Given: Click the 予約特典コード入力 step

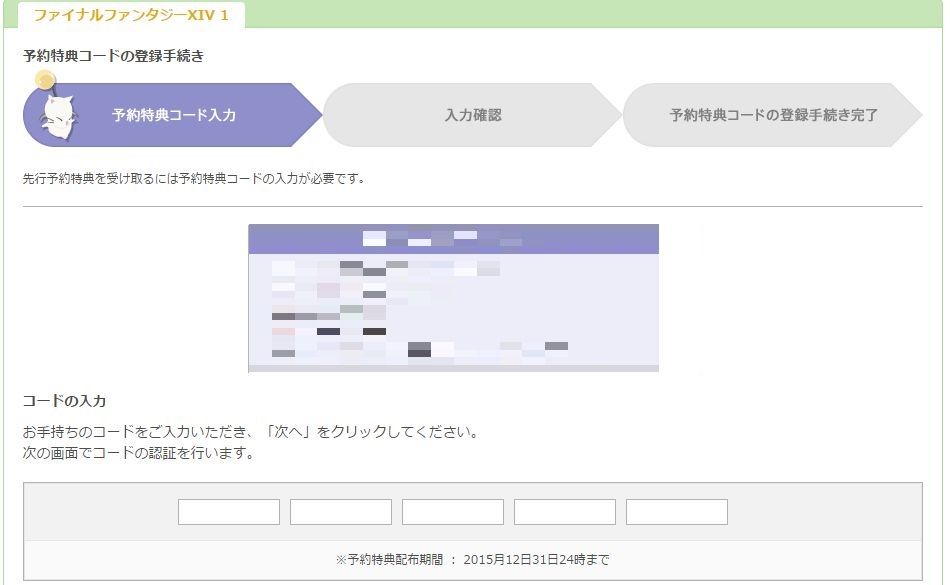Looking at the screenshot, I should coord(174,115).
